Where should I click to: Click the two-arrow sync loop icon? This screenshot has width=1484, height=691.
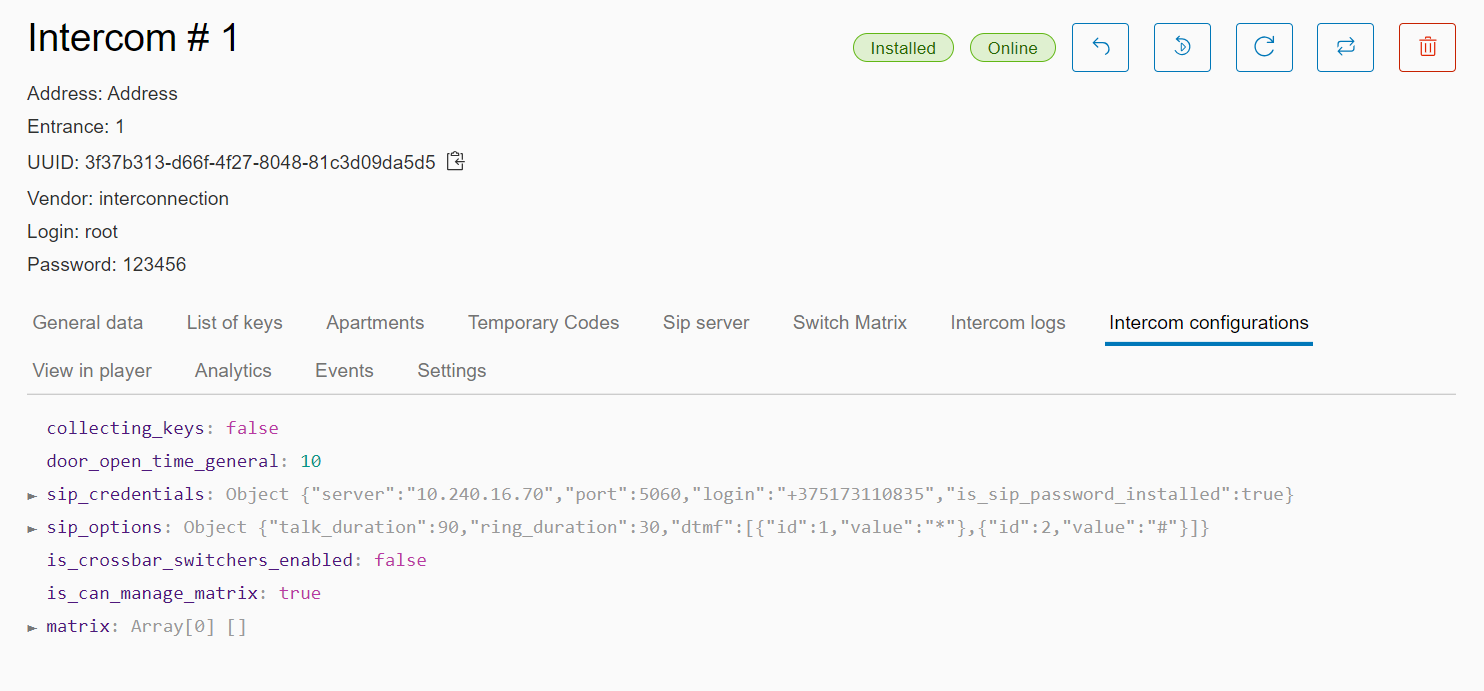coord(1345,47)
